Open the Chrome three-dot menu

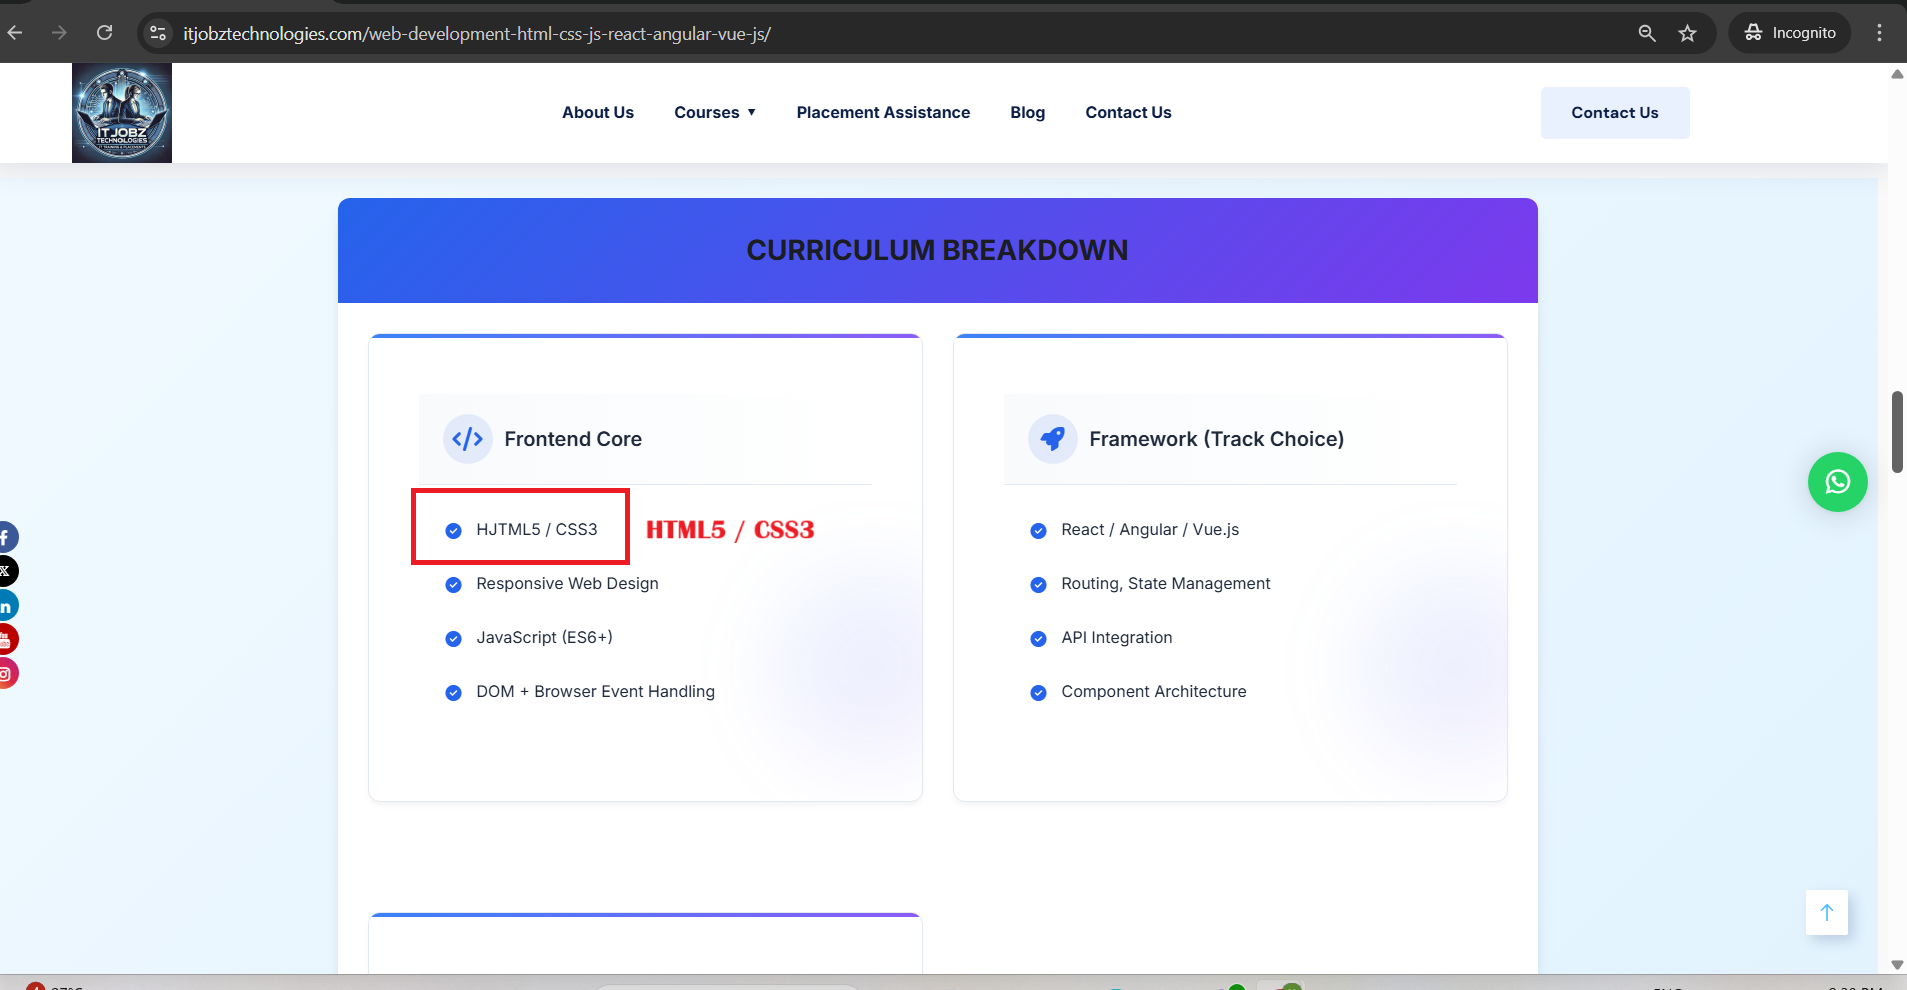pyautogui.click(x=1879, y=33)
